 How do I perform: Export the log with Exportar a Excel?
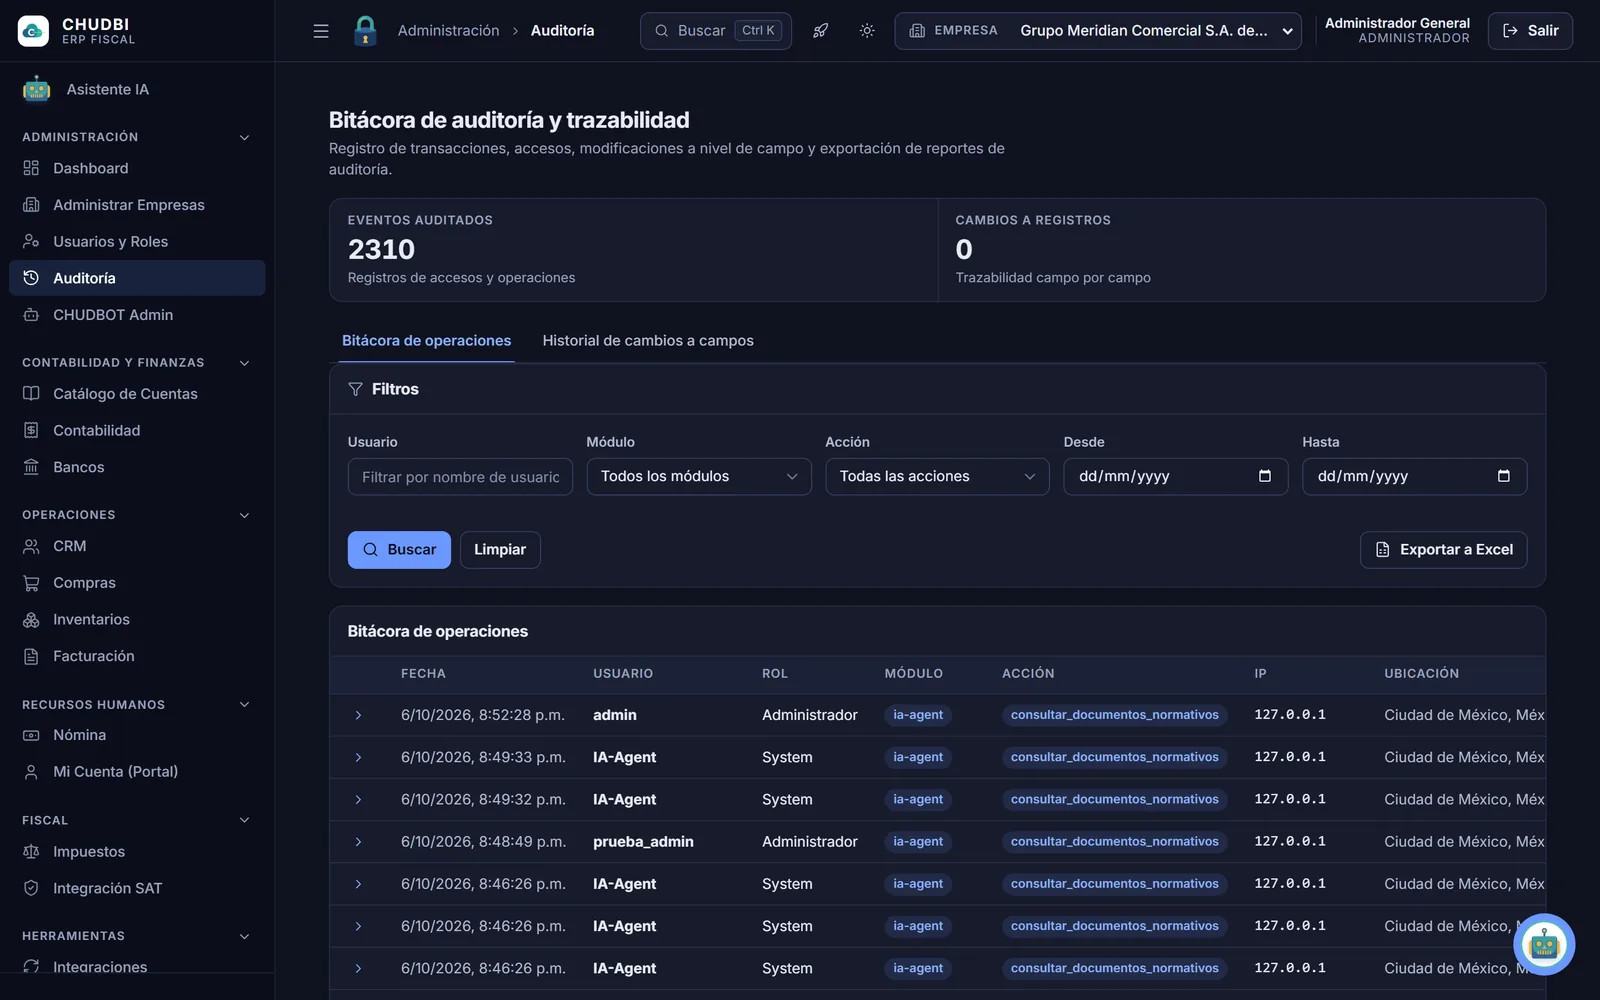coord(1443,550)
